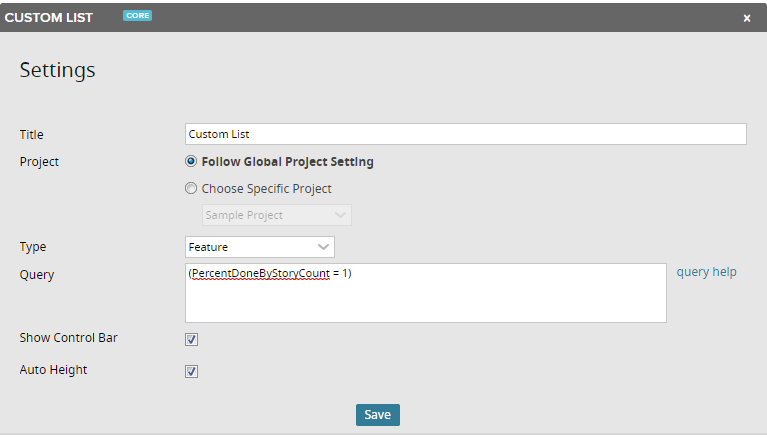Image resolution: width=767 pixels, height=437 pixels.
Task: Click the Save button
Action: [378, 415]
